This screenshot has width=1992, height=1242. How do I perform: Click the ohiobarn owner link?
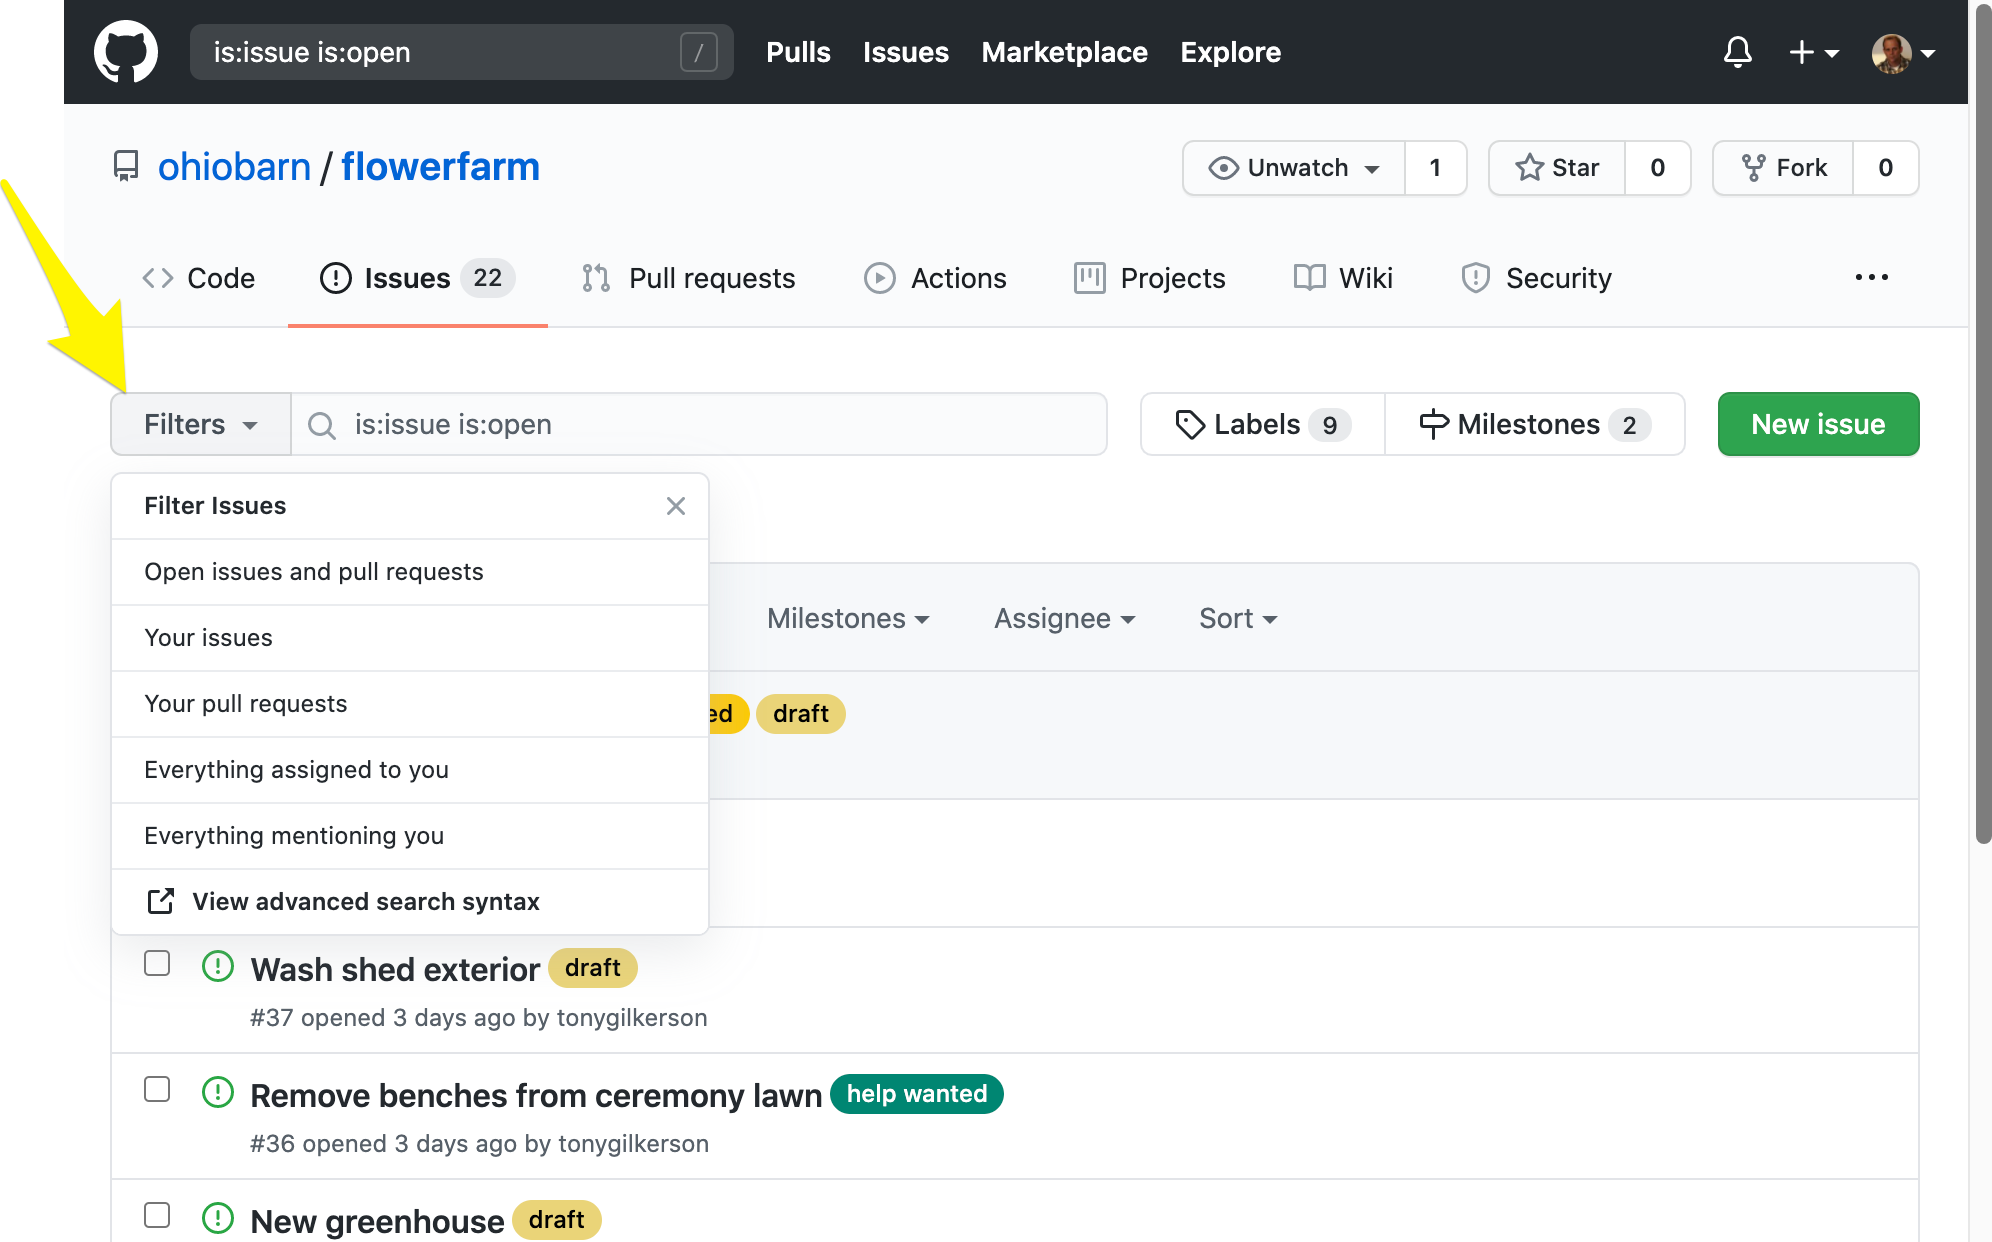235,167
